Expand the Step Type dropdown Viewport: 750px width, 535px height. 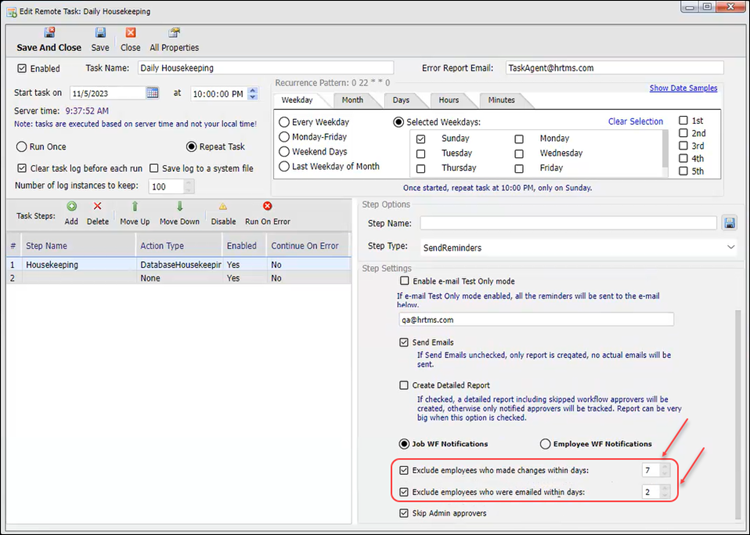[x=730, y=246]
